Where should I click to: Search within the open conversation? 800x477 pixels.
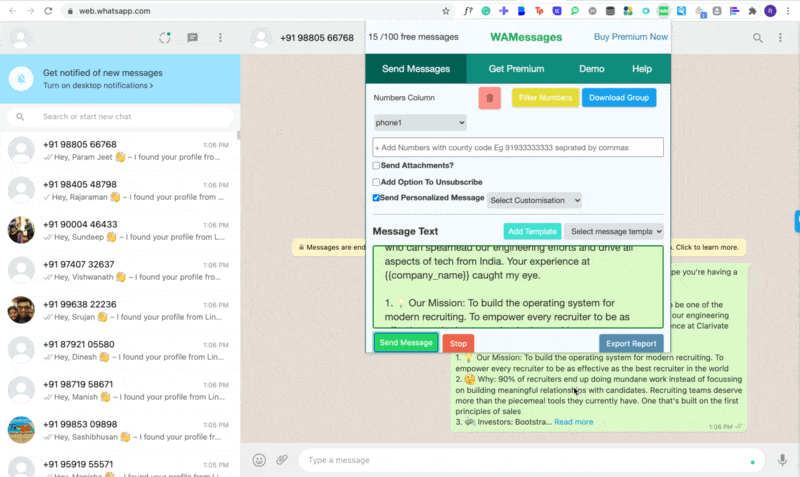click(x=758, y=38)
